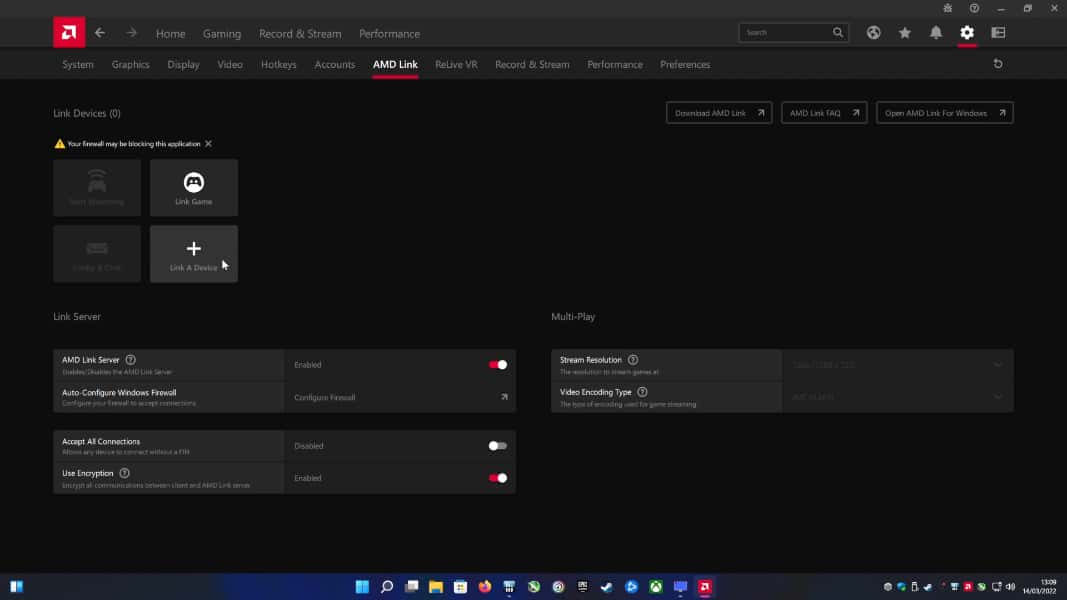Screen dimensions: 1067x600
Task: Click the AMD logo icon
Action: coord(69,33)
